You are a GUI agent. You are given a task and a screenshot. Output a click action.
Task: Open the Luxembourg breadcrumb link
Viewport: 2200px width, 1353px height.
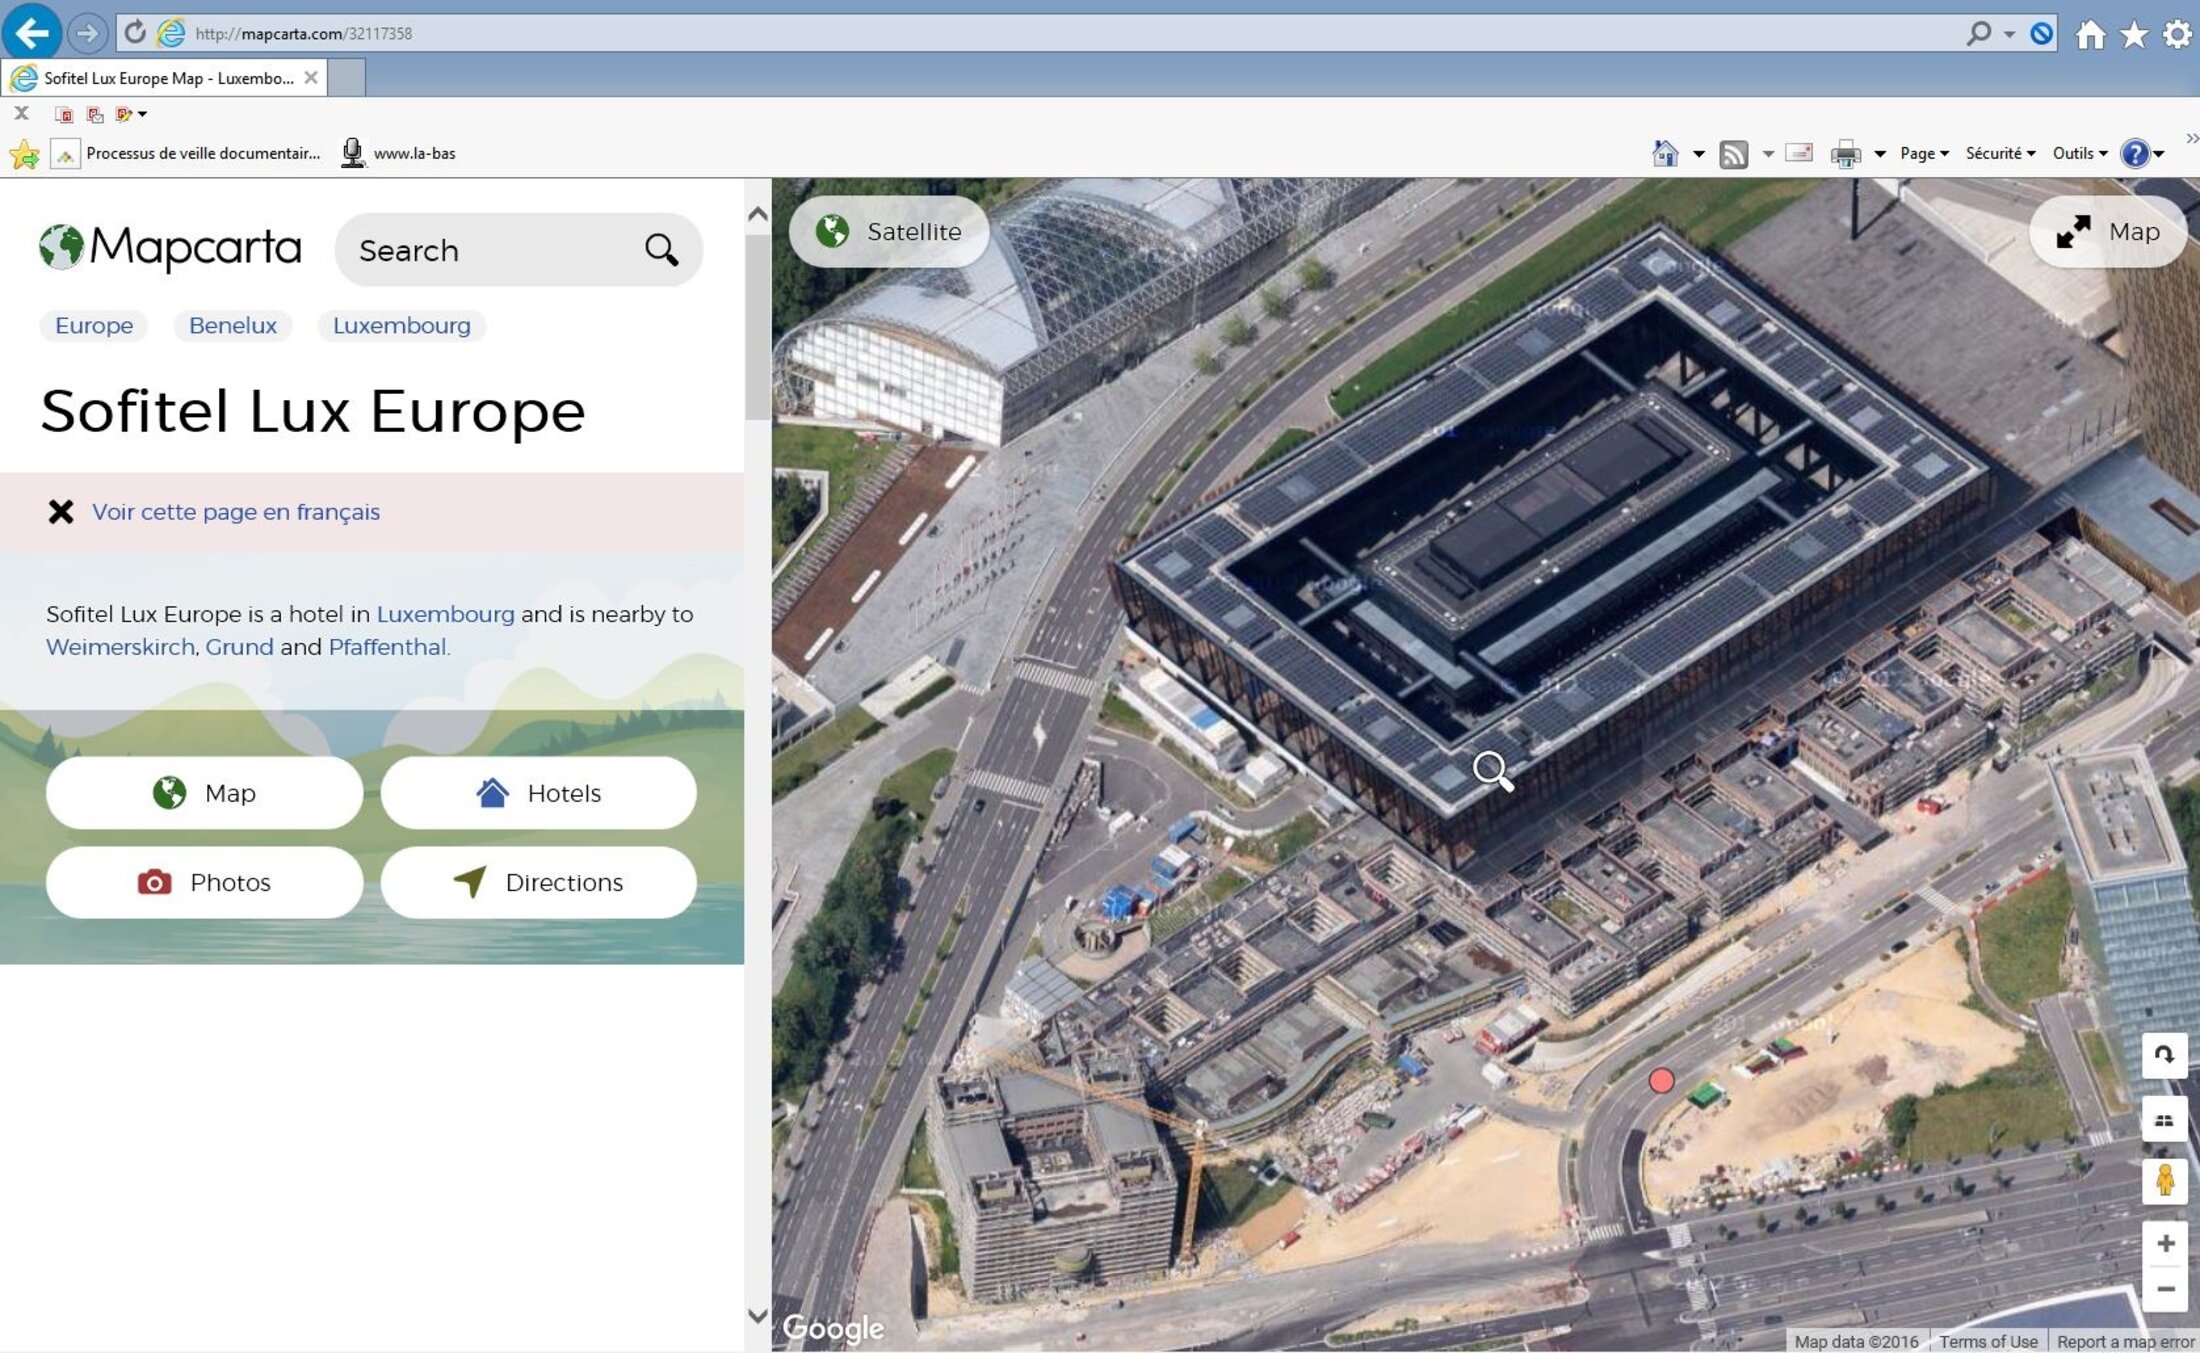401,326
